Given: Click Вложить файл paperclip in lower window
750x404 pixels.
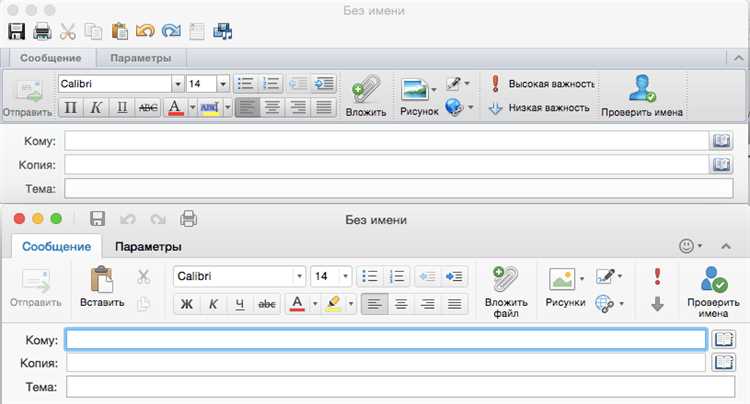Looking at the screenshot, I should [x=506, y=292].
